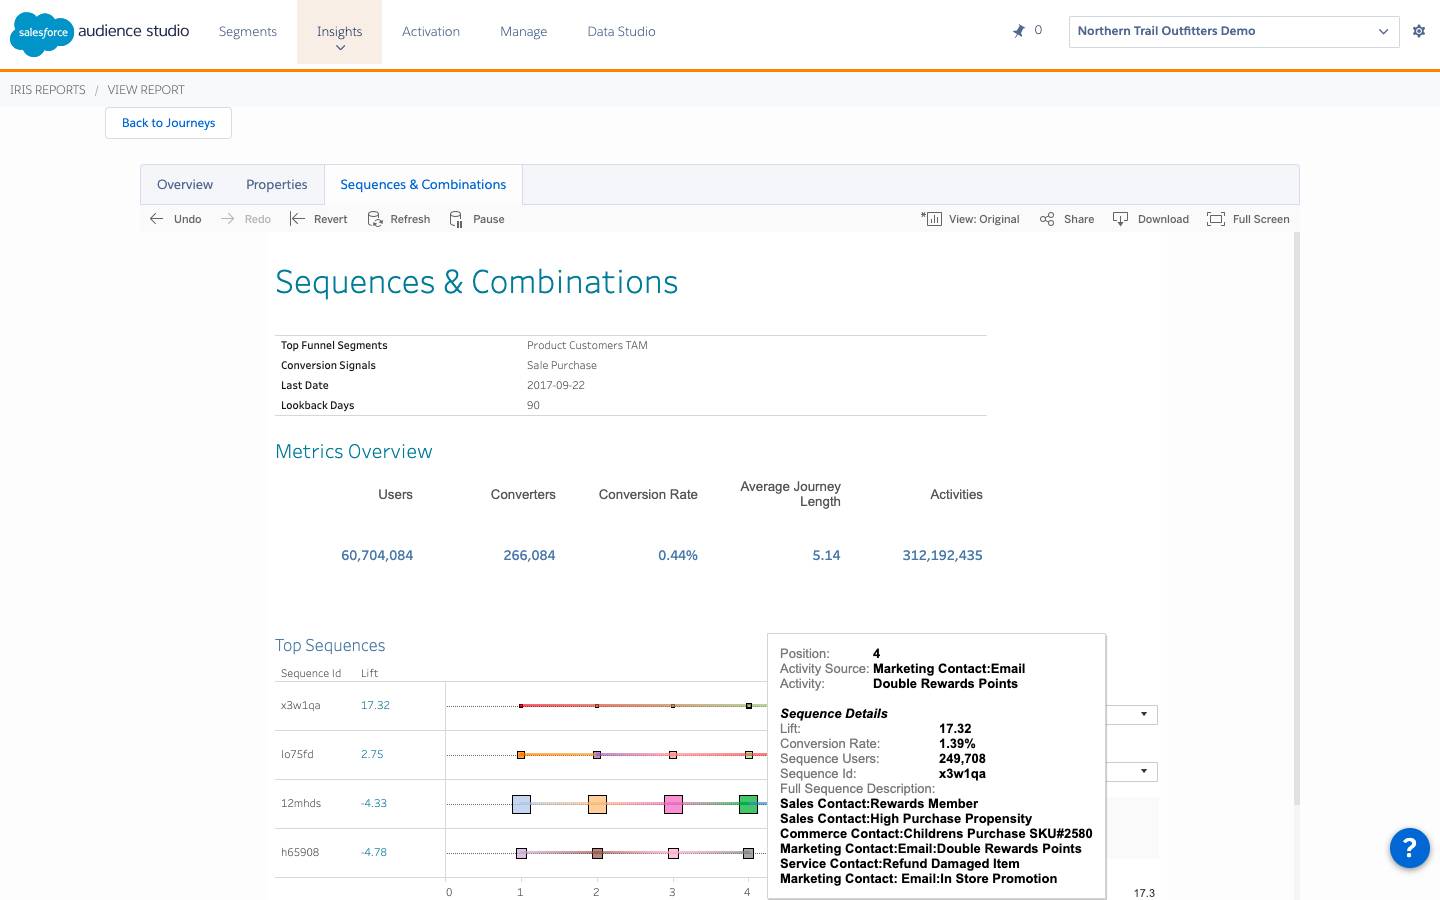
Task: Expand the Insights menu chevron
Action: click(x=340, y=48)
